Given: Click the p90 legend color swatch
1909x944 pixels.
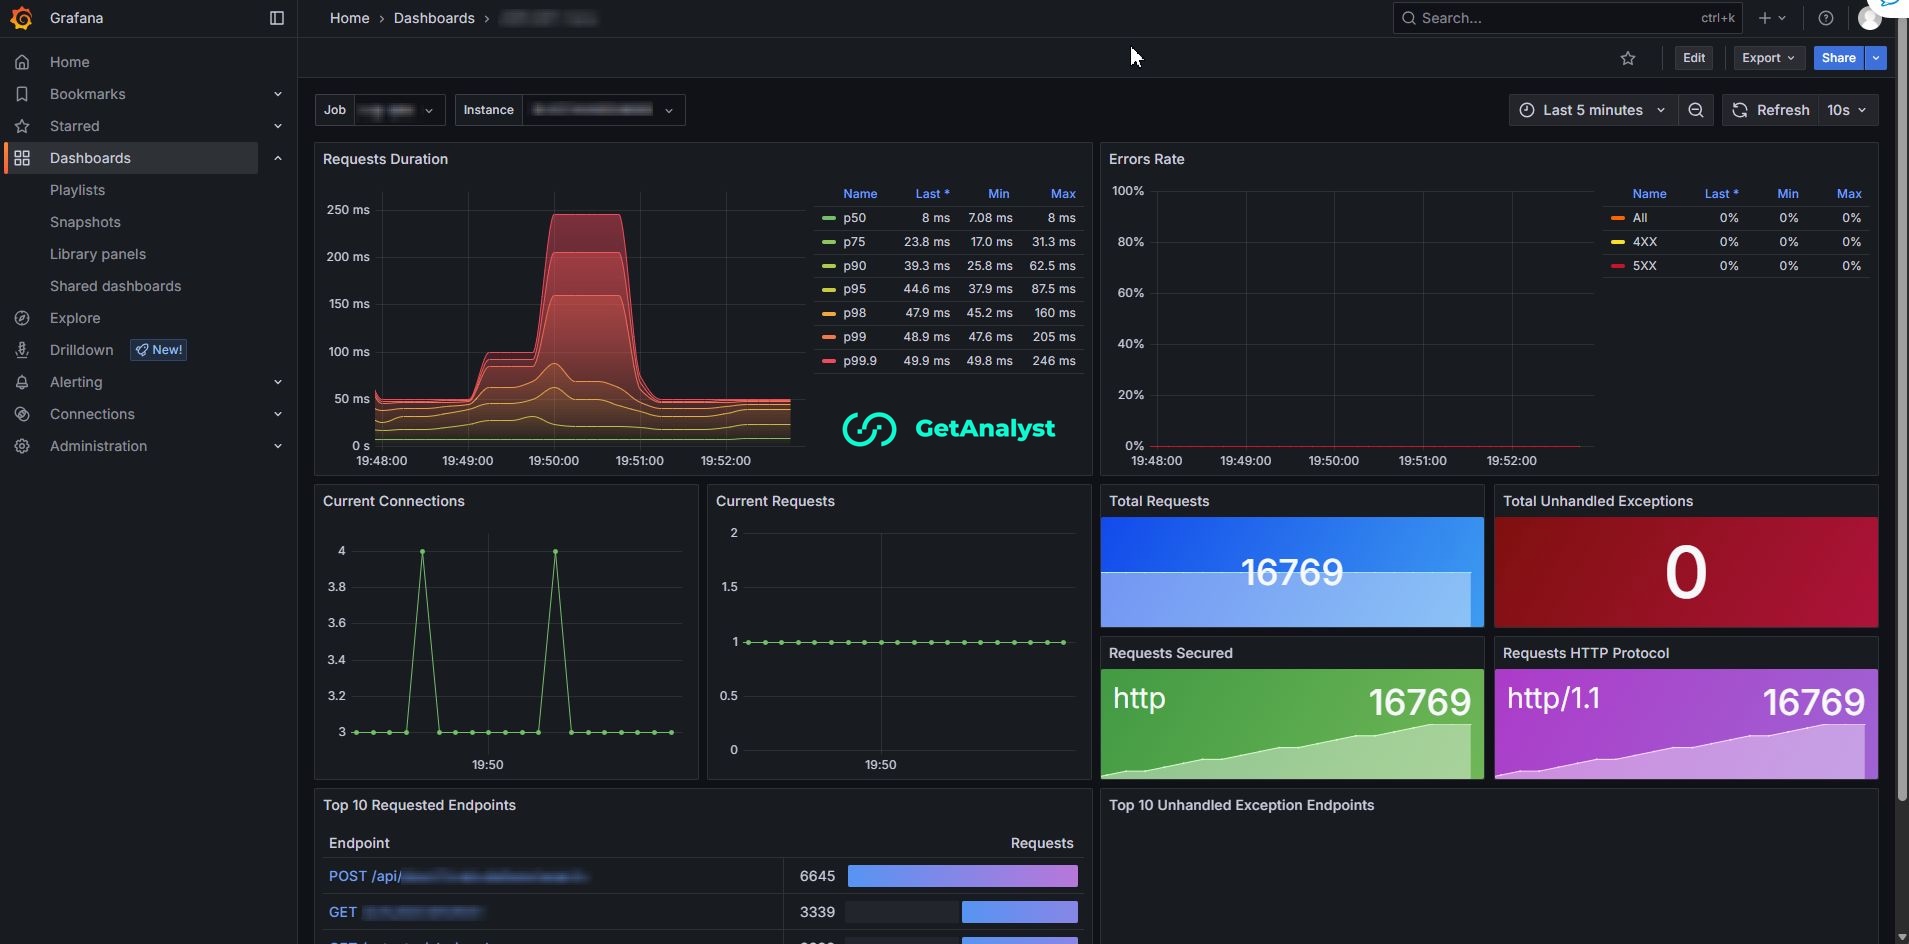Looking at the screenshot, I should 828,266.
